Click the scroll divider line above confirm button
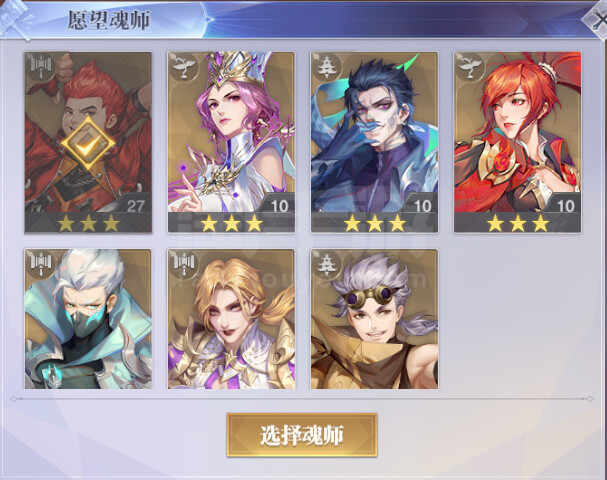Screen dimensions: 607x480 302,398
